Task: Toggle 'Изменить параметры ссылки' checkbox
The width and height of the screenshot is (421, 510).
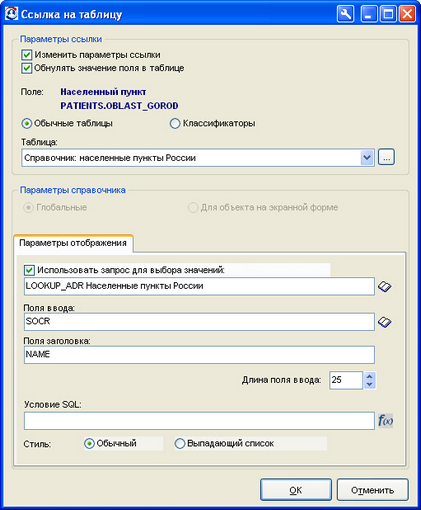Action: [x=27, y=55]
